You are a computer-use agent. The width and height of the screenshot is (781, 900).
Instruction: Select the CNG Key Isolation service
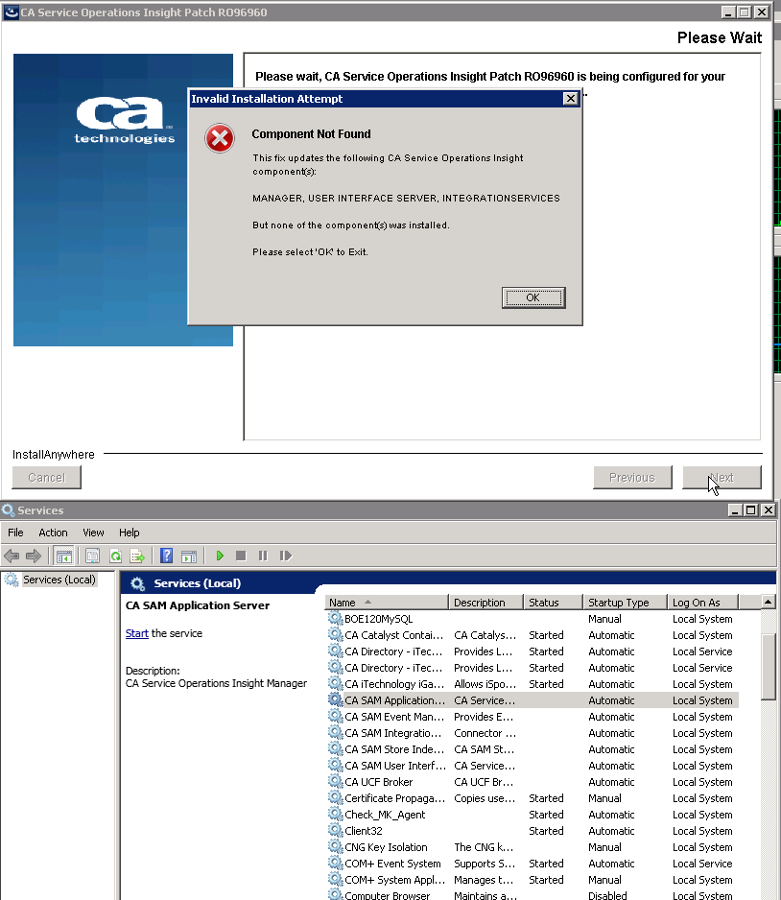(532, 847)
